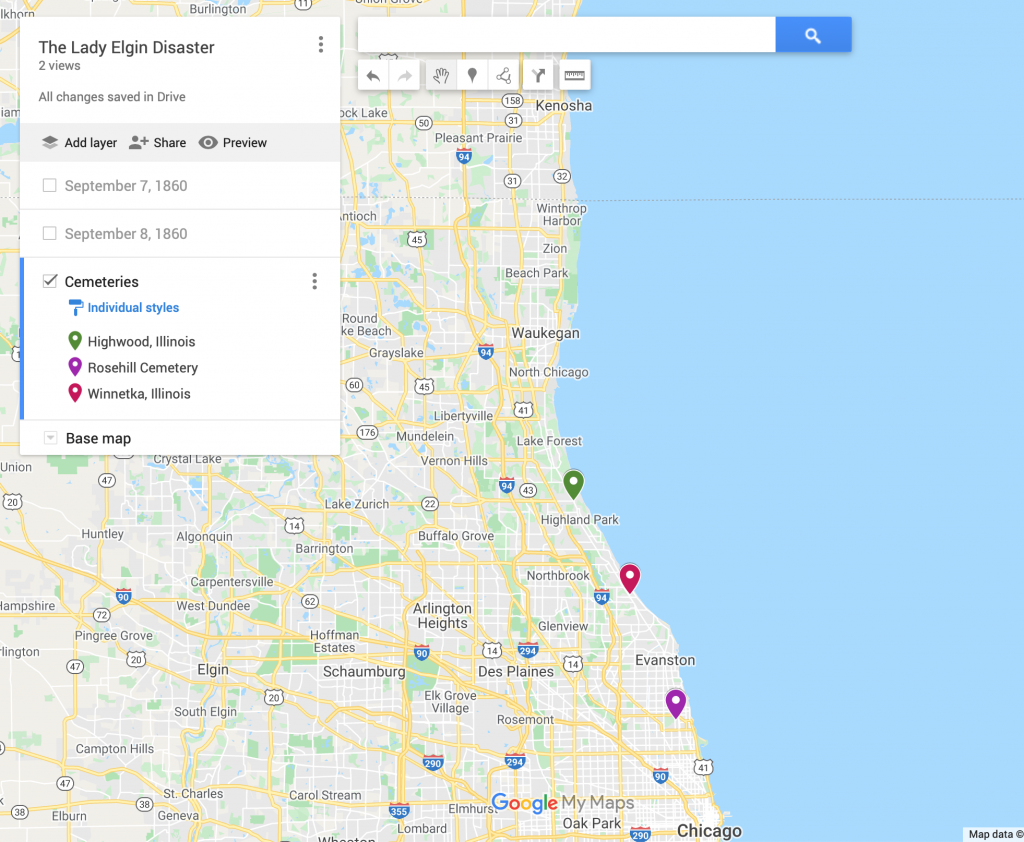Click the Share person-plus icon
The width and height of the screenshot is (1024, 842).
click(138, 142)
